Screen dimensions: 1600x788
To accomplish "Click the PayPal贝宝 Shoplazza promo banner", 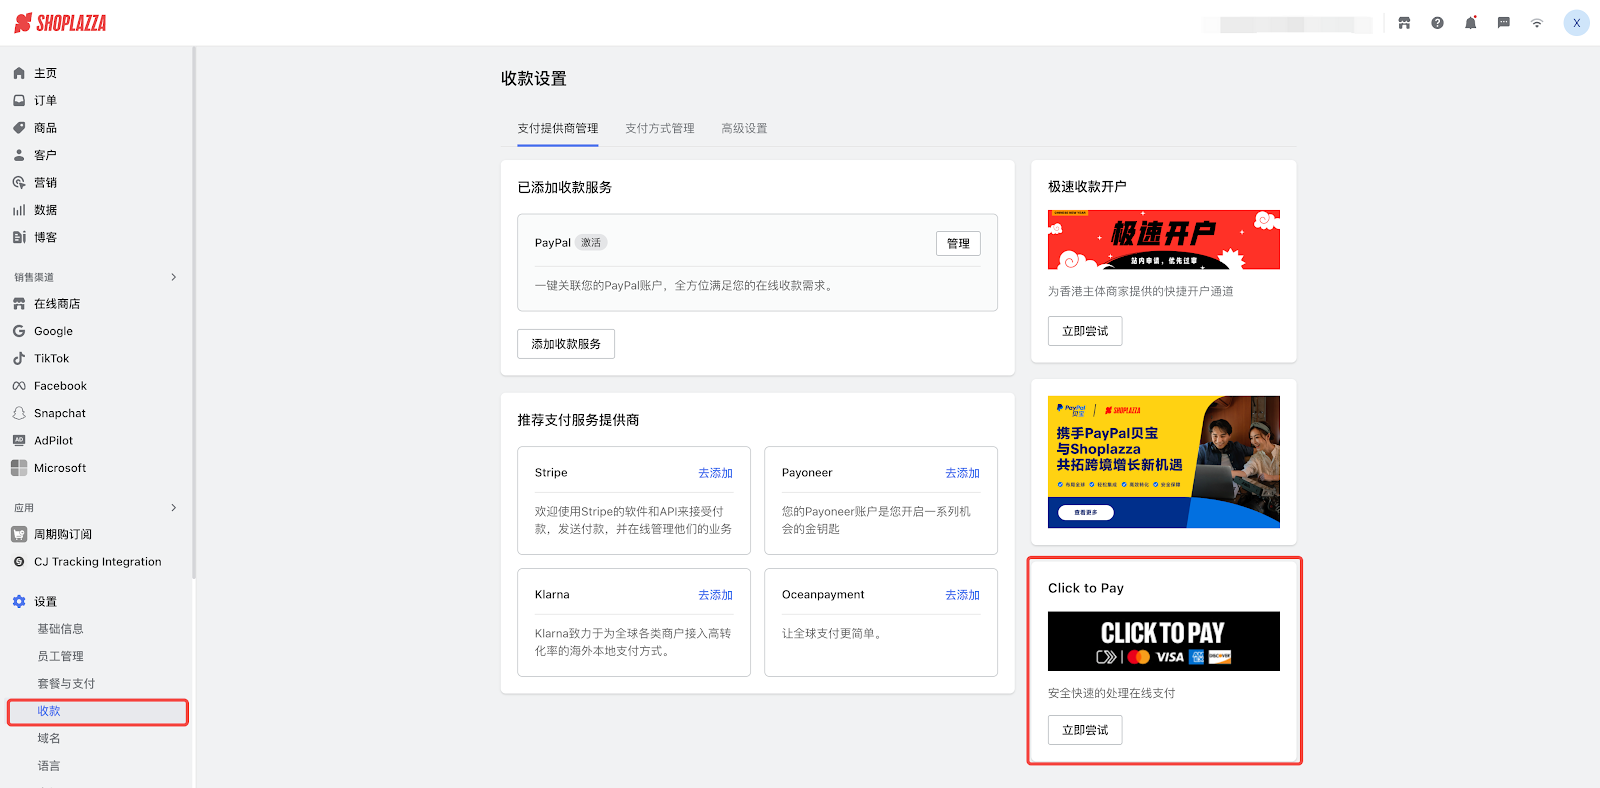I will point(1164,462).
